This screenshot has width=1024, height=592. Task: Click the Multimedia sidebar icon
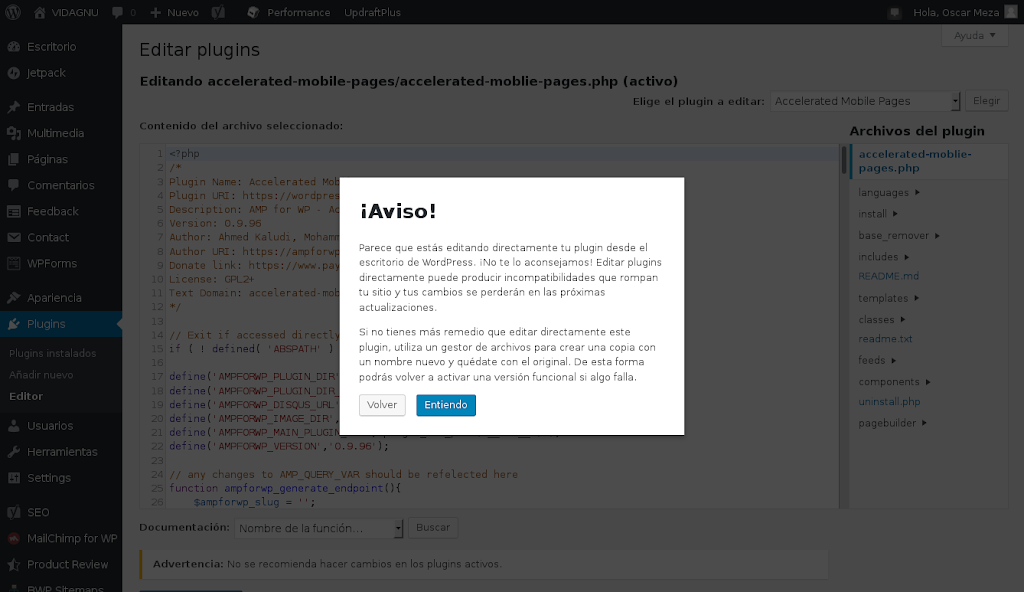pyautogui.click(x=14, y=133)
